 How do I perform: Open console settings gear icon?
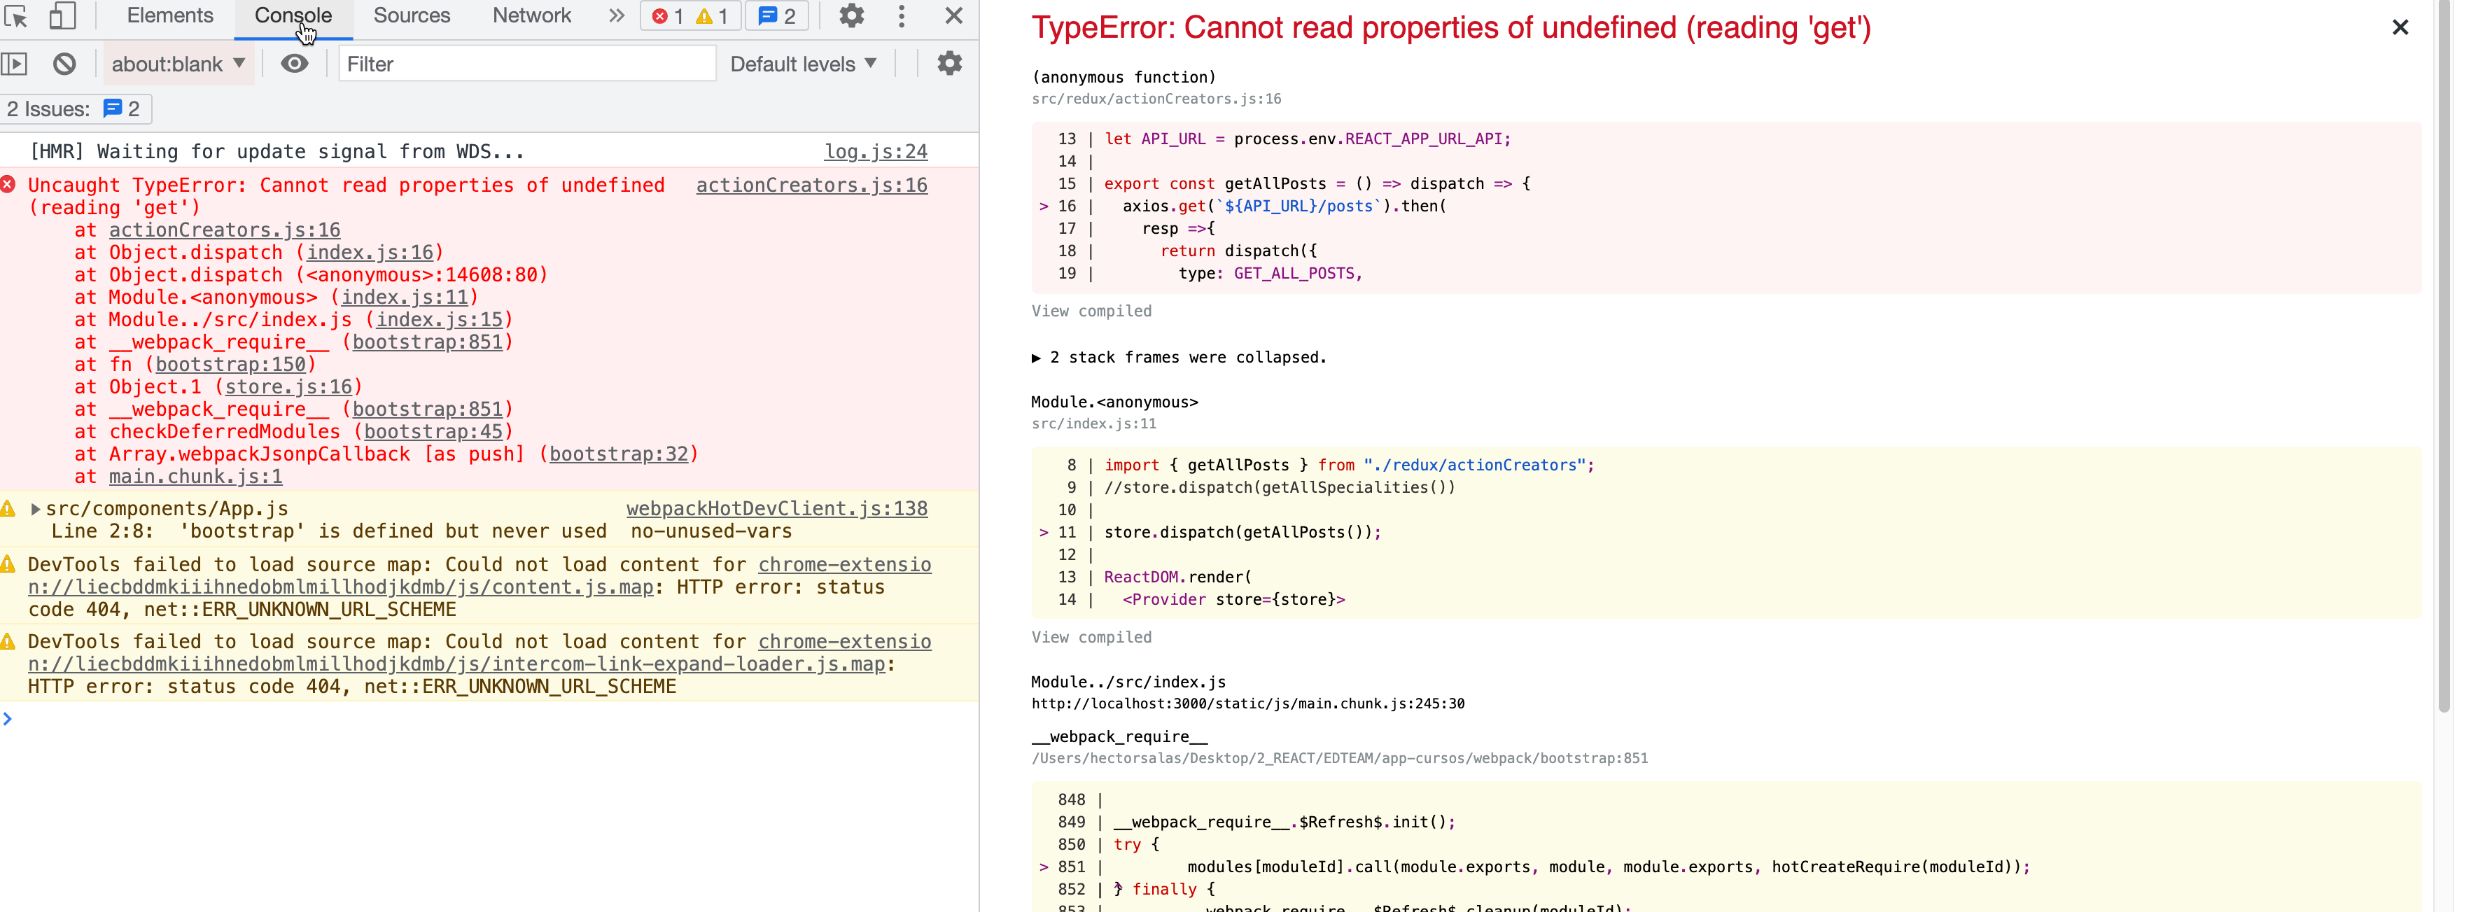(949, 64)
